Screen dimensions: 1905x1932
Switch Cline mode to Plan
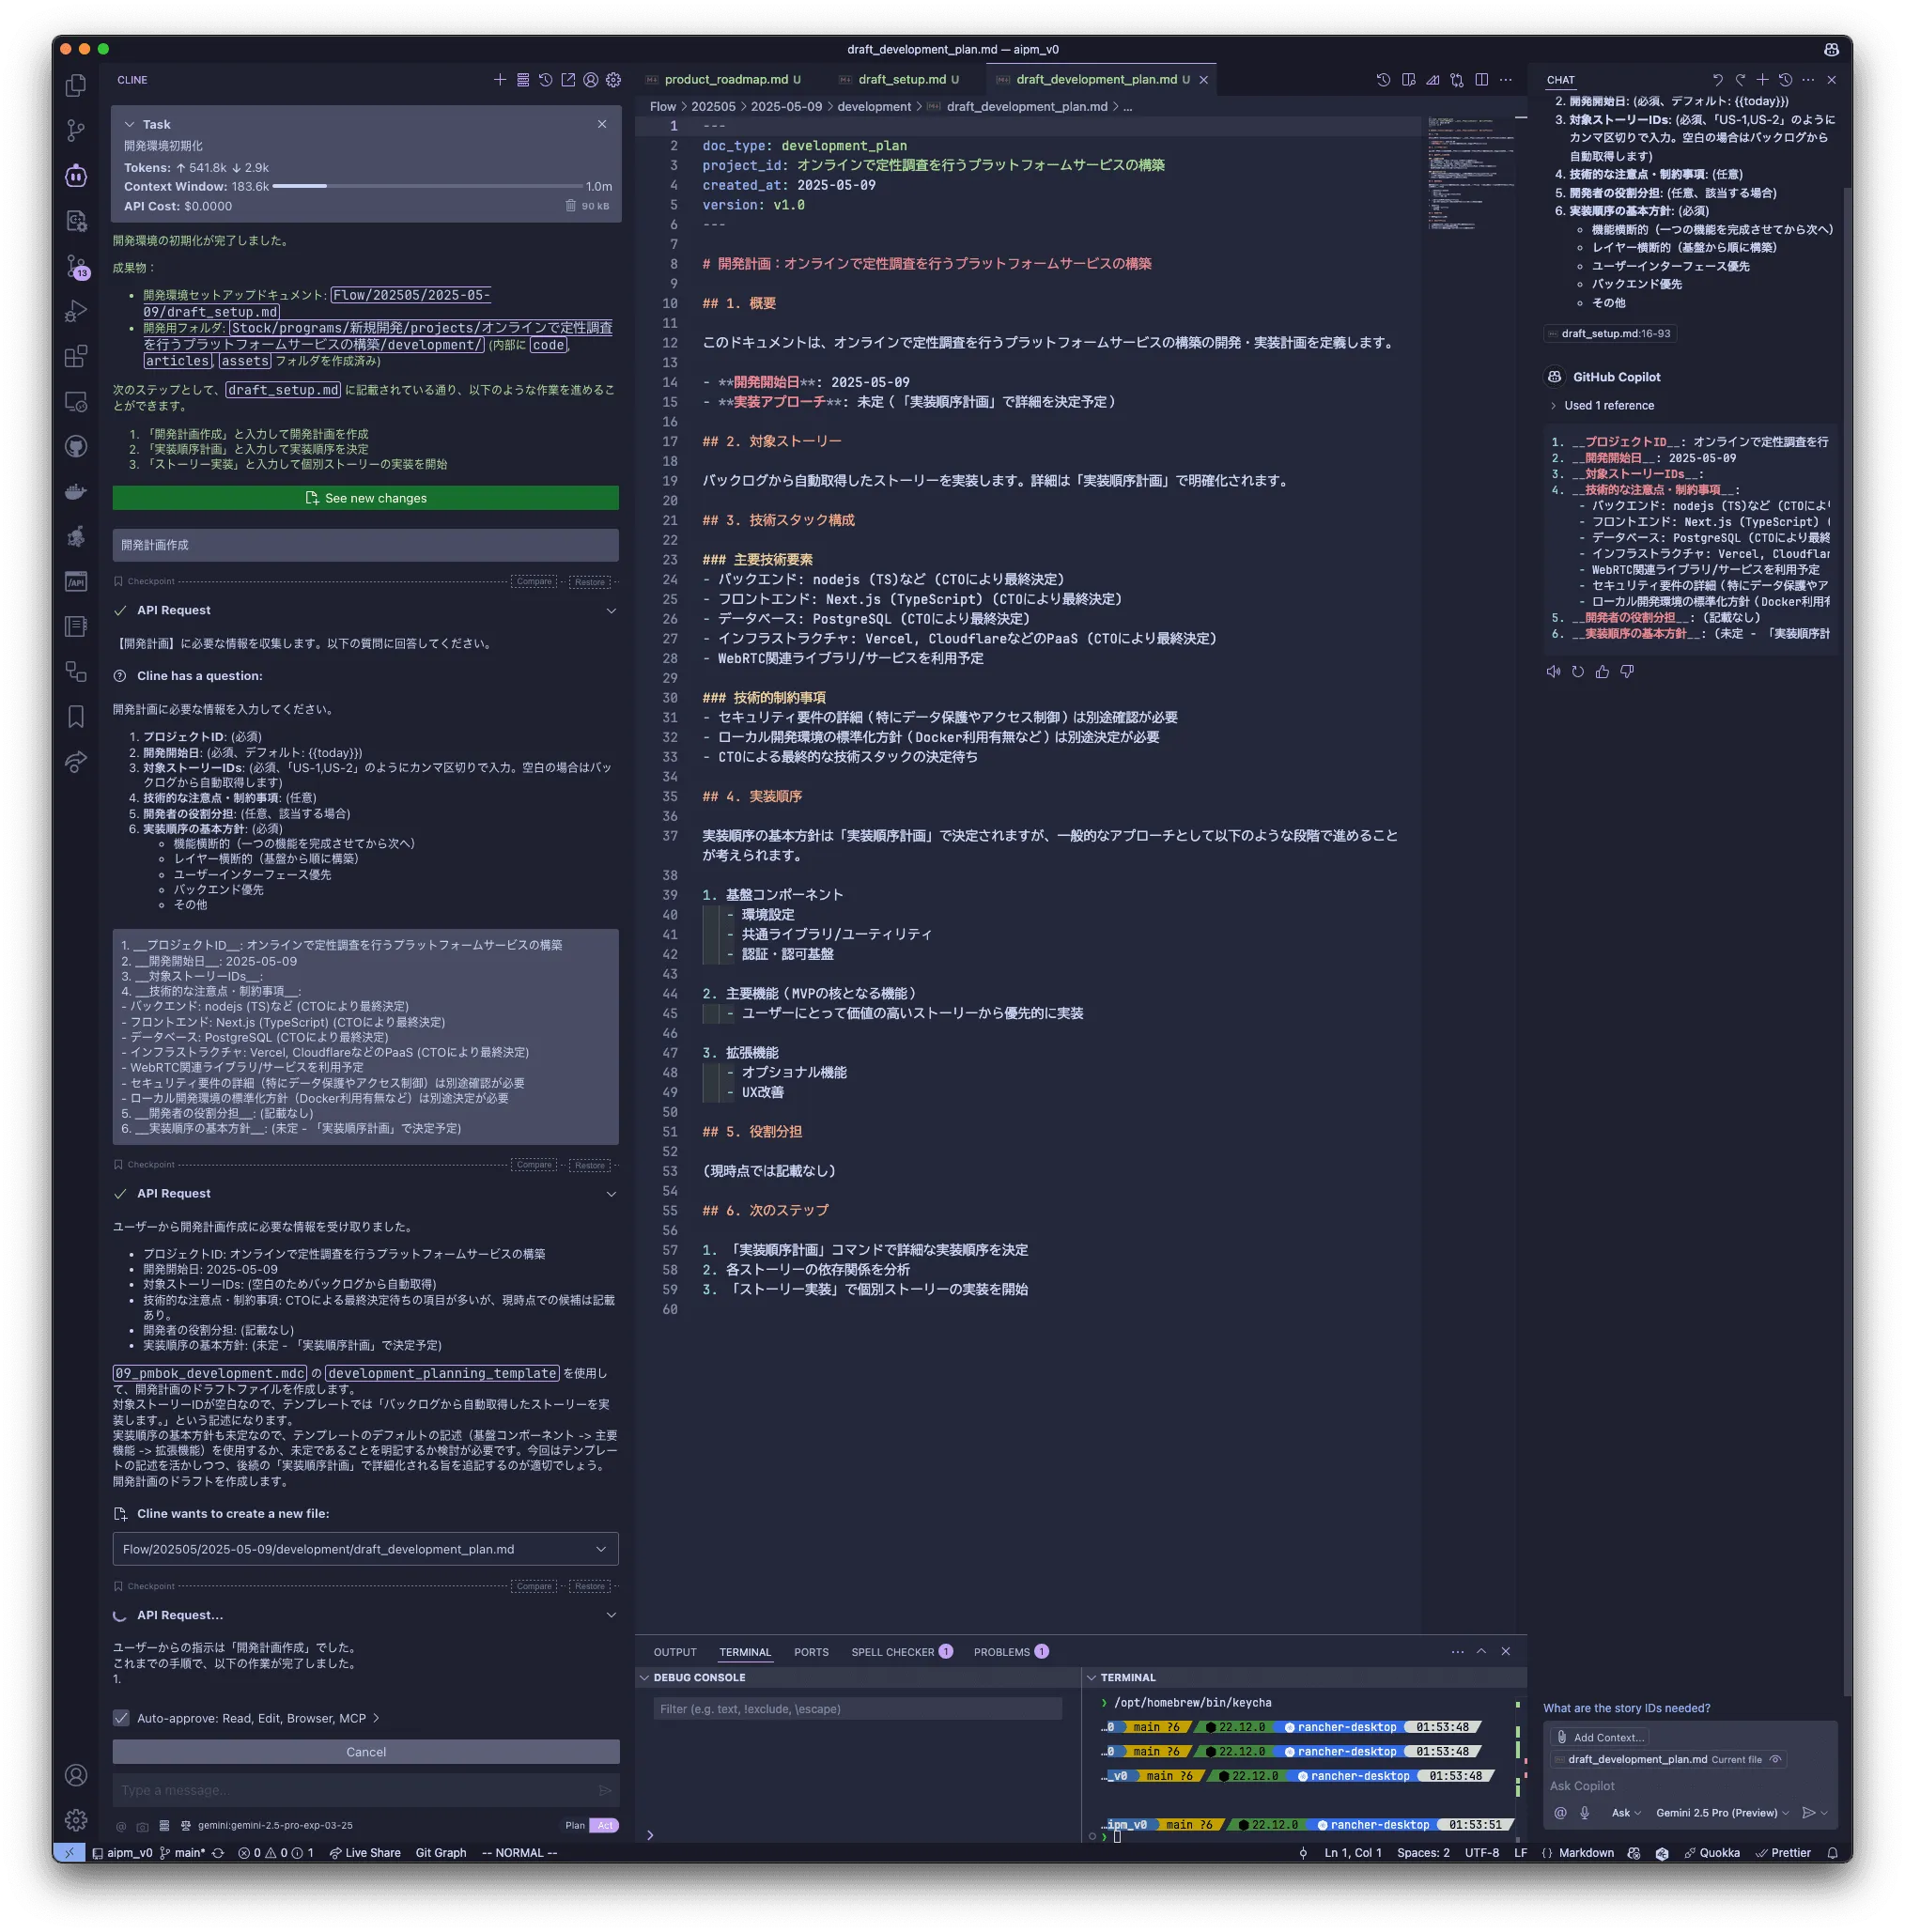click(574, 1825)
